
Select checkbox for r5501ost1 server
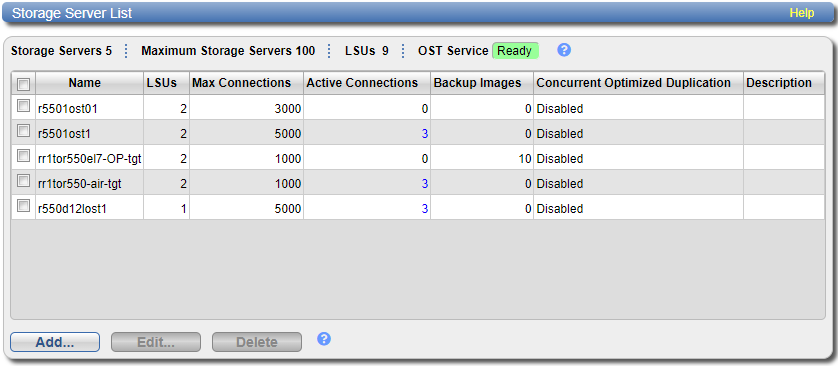coord(23,130)
